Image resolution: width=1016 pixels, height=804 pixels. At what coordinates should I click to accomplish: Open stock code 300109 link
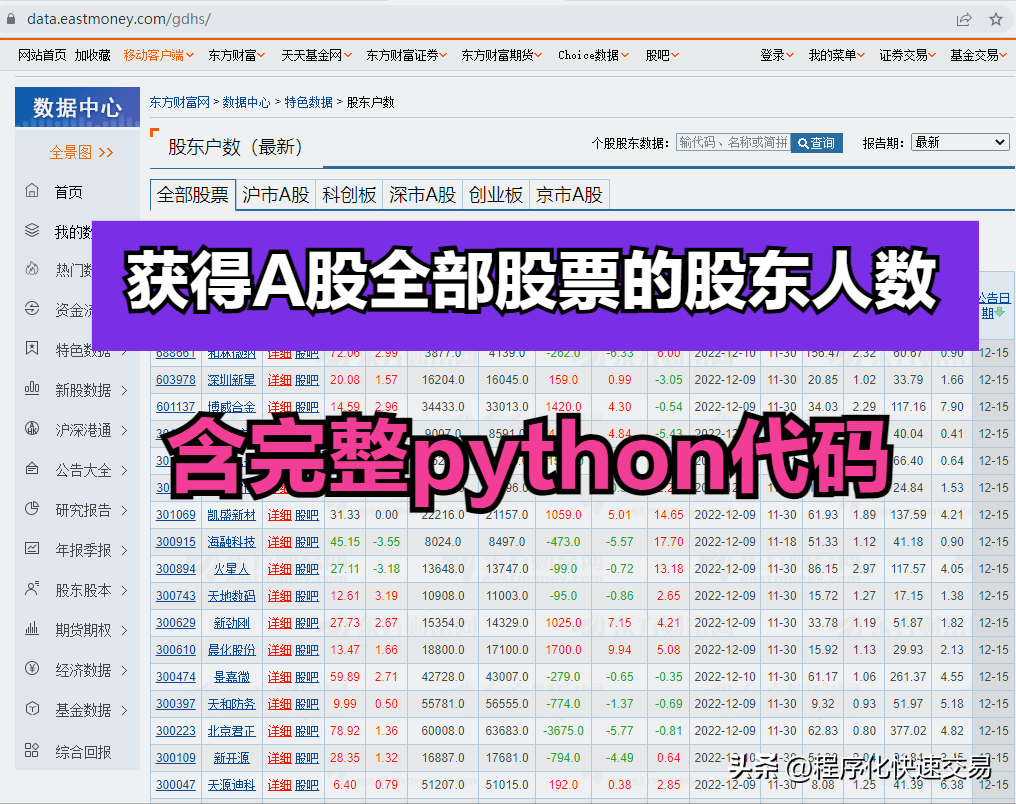[x=176, y=758]
